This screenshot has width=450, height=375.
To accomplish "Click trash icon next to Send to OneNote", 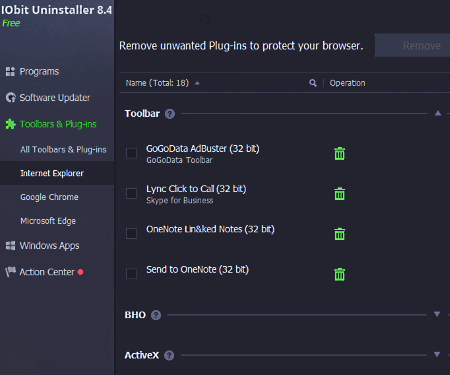I will coord(339,274).
